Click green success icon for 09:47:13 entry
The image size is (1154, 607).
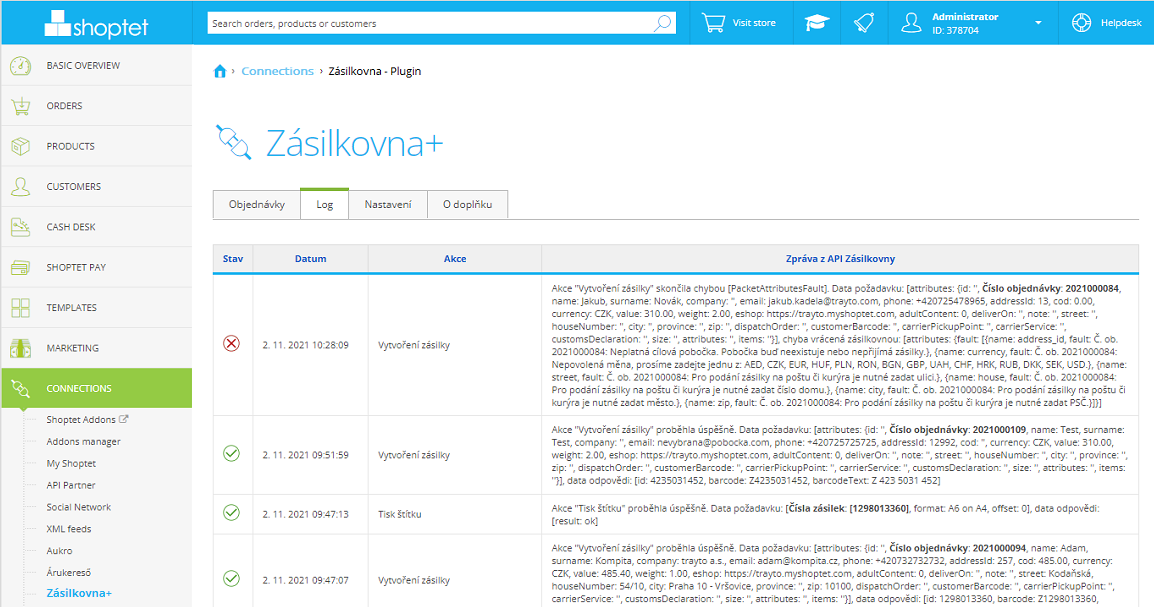click(x=232, y=513)
